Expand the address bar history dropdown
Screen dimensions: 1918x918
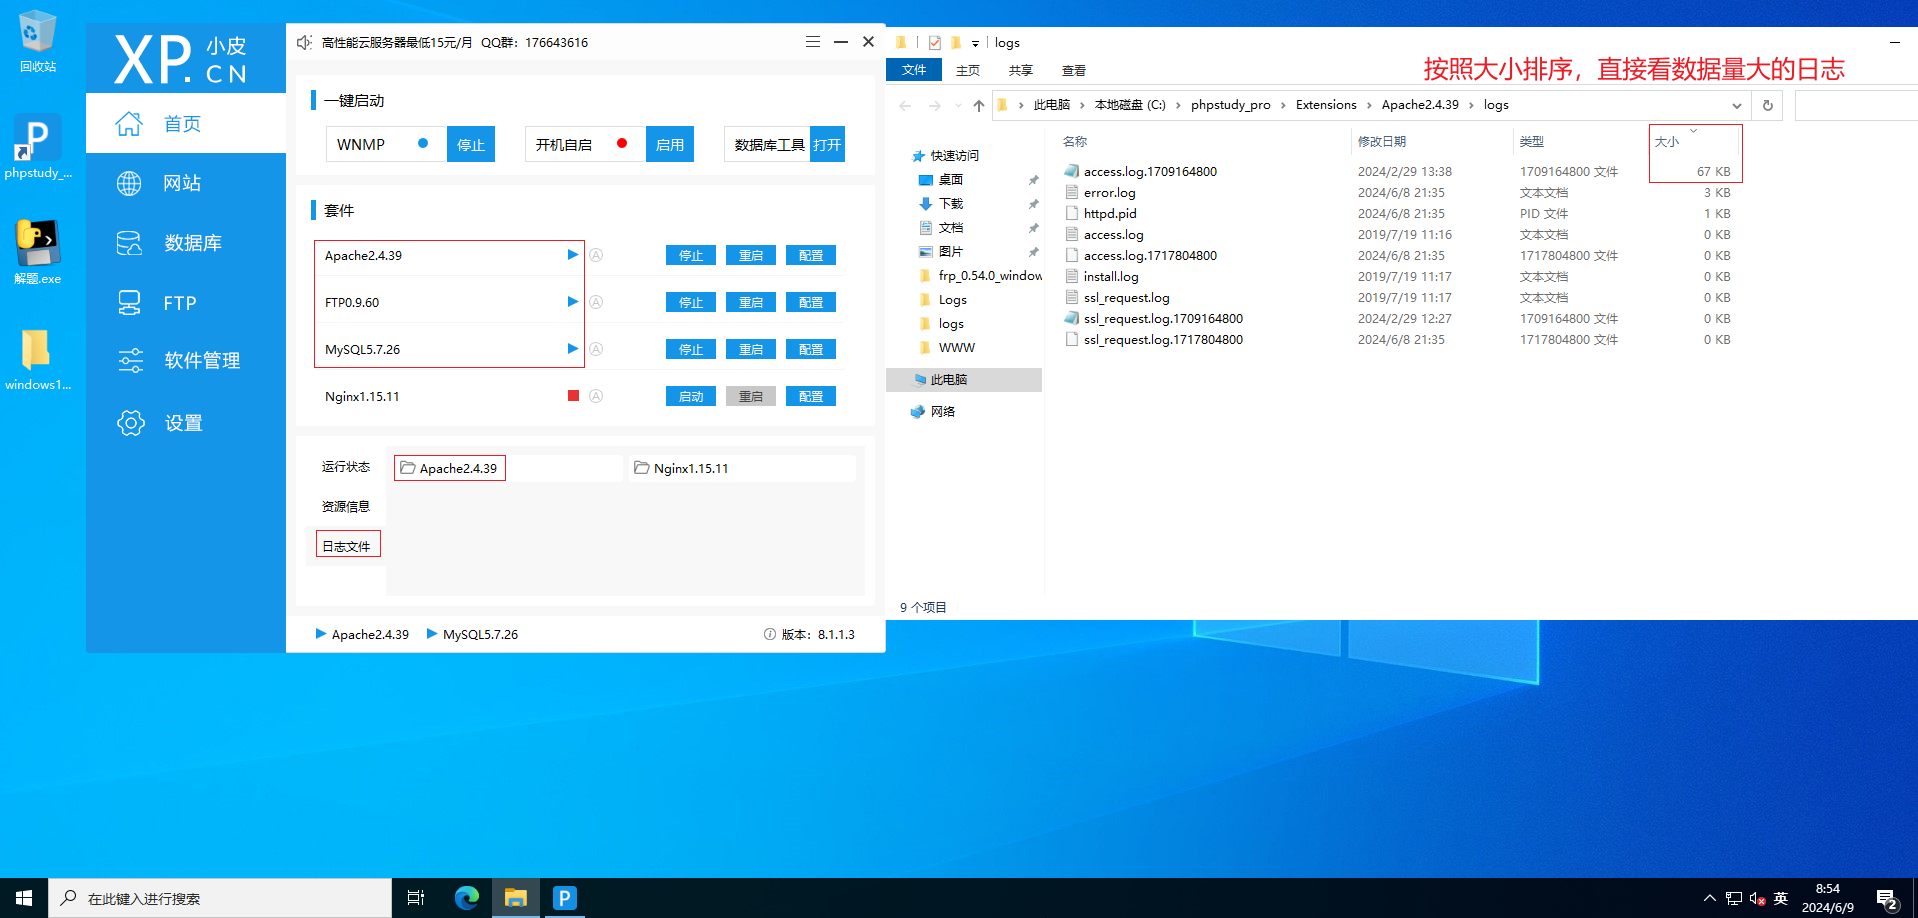[1737, 105]
